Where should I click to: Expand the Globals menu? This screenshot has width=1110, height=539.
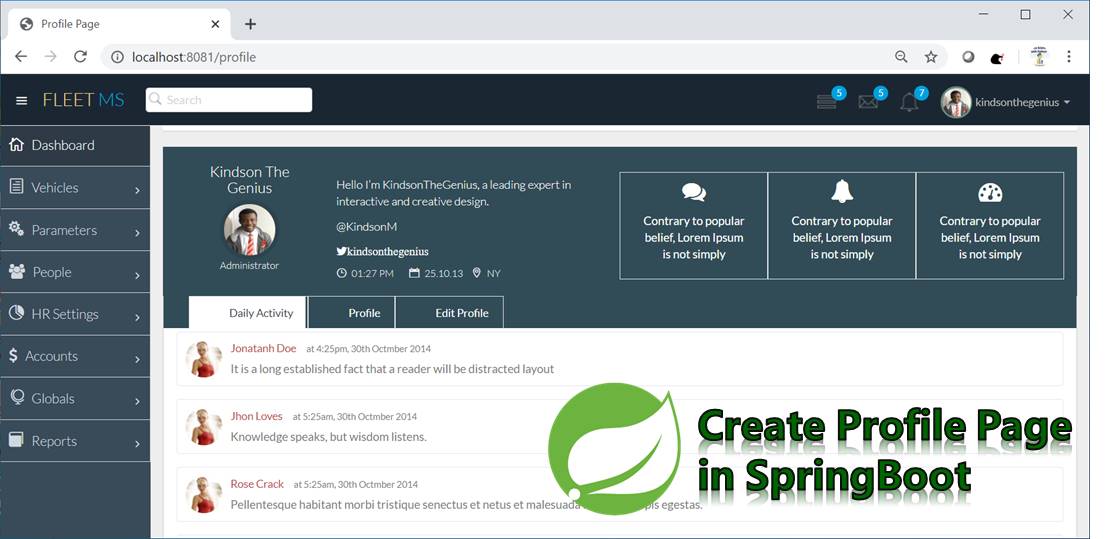75,399
